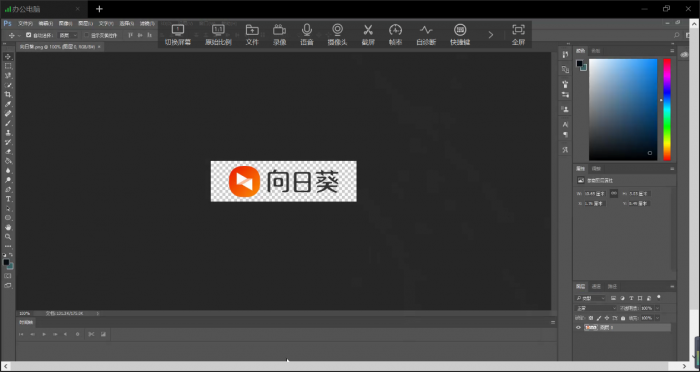Screen dimensions: 700x372
Task: Click the 语音 microphone icon
Action: (307, 34)
